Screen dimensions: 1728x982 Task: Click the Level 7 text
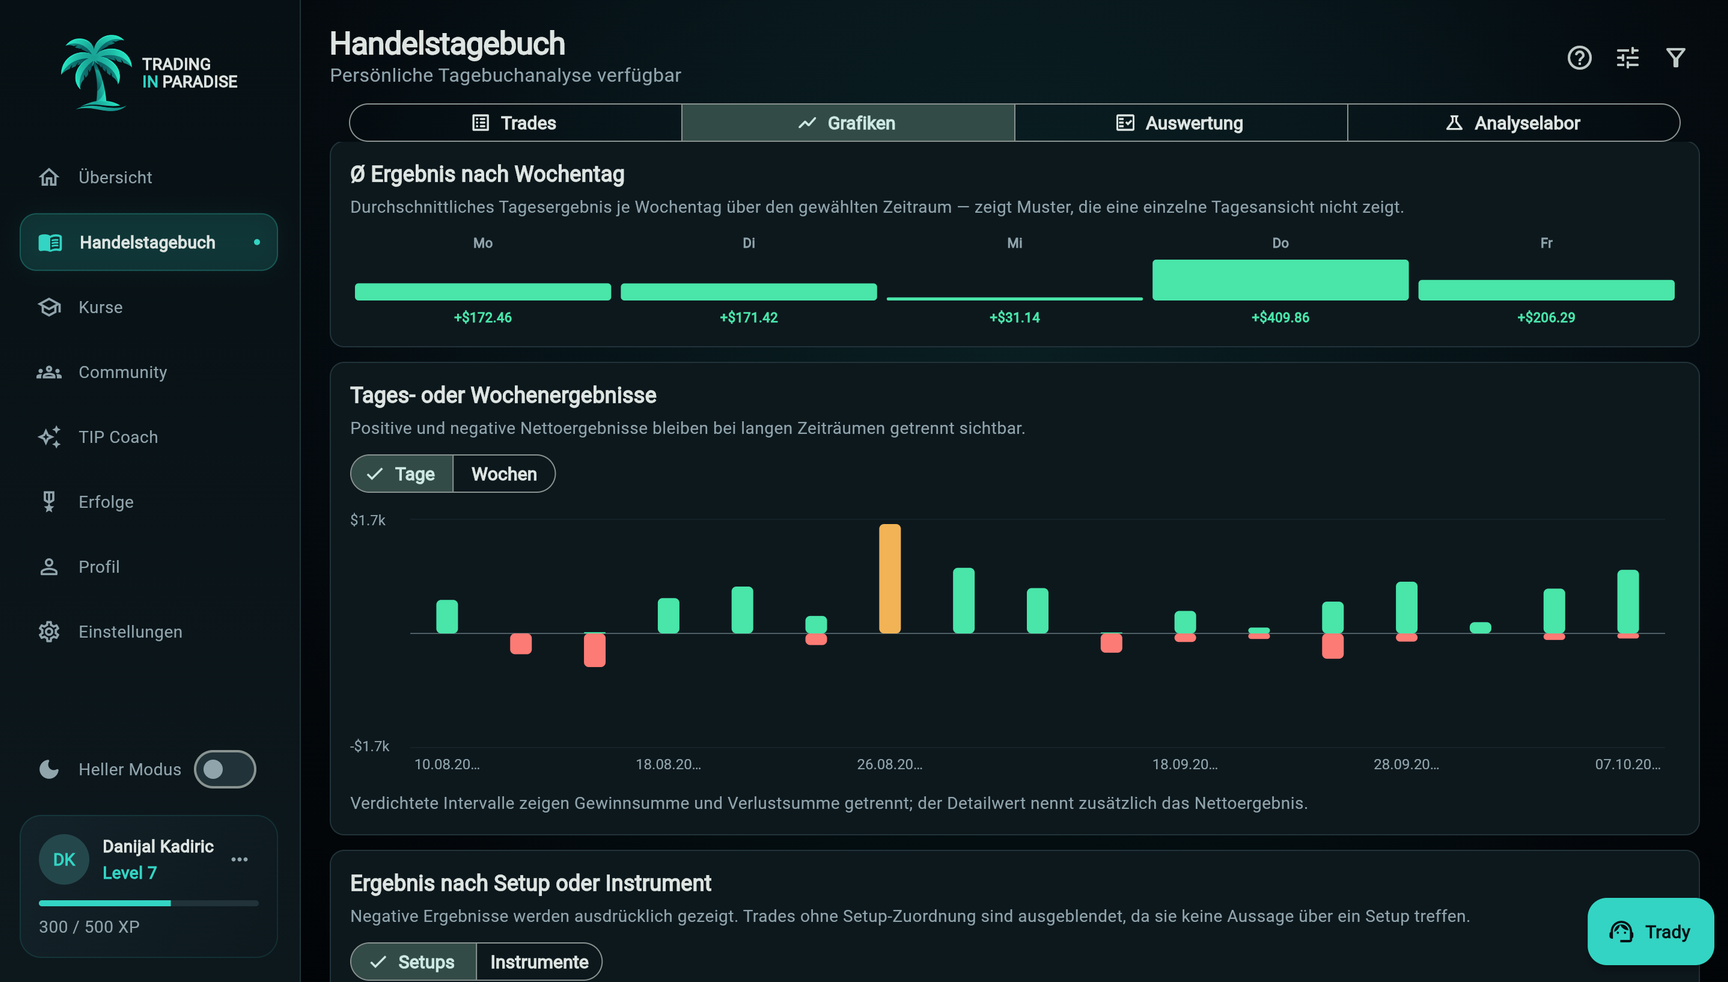[130, 873]
